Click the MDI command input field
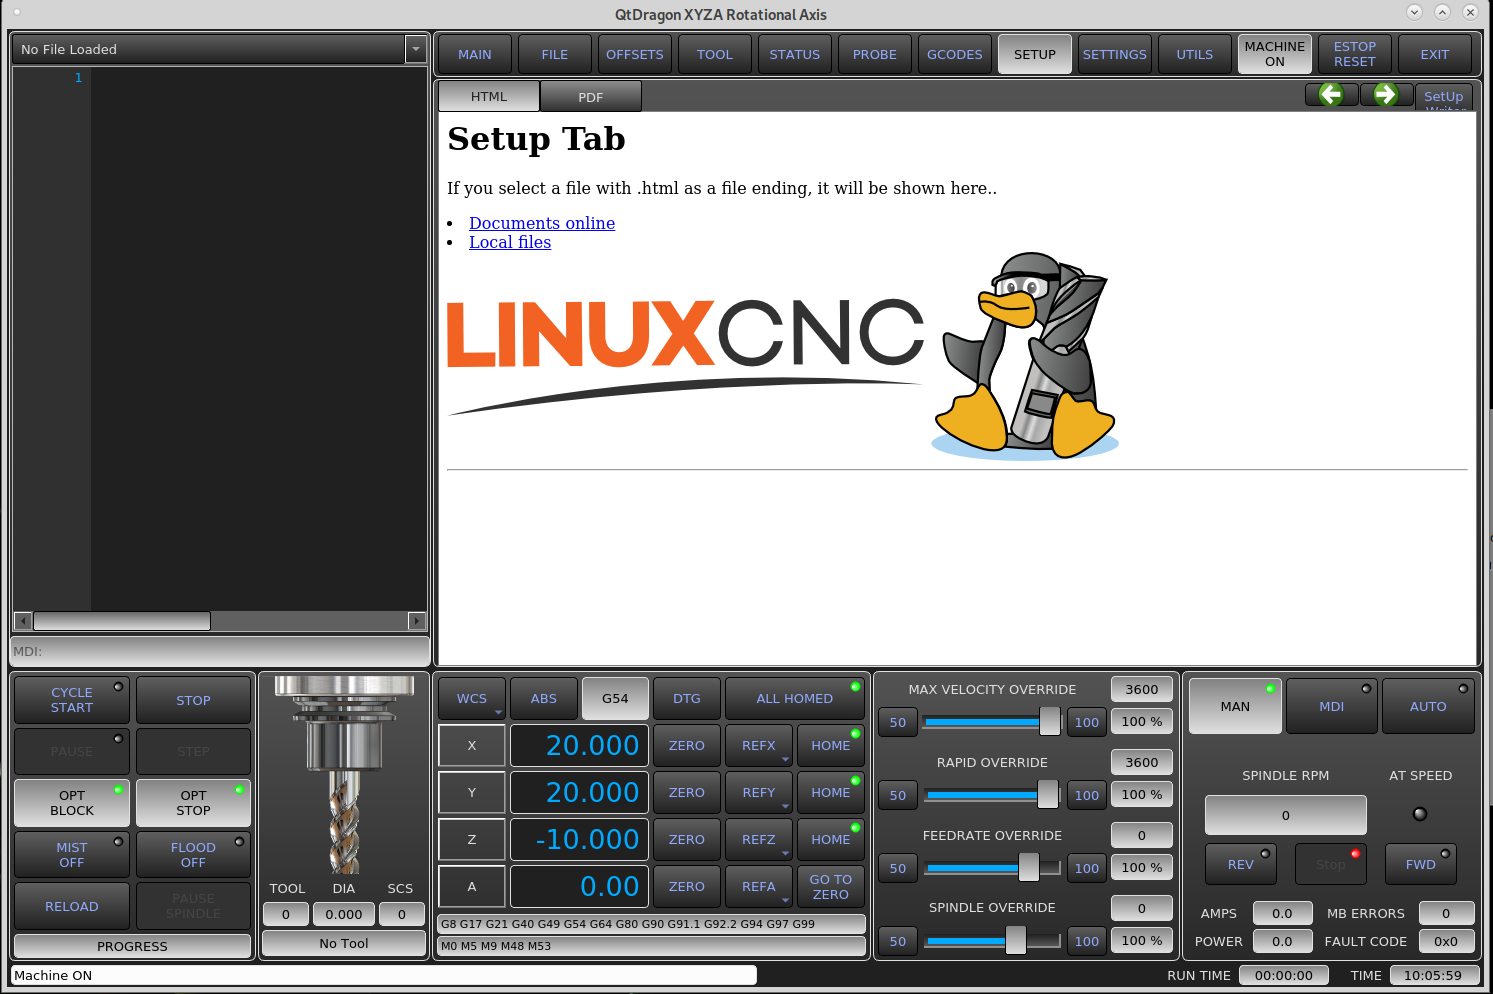This screenshot has width=1493, height=994. (x=220, y=651)
